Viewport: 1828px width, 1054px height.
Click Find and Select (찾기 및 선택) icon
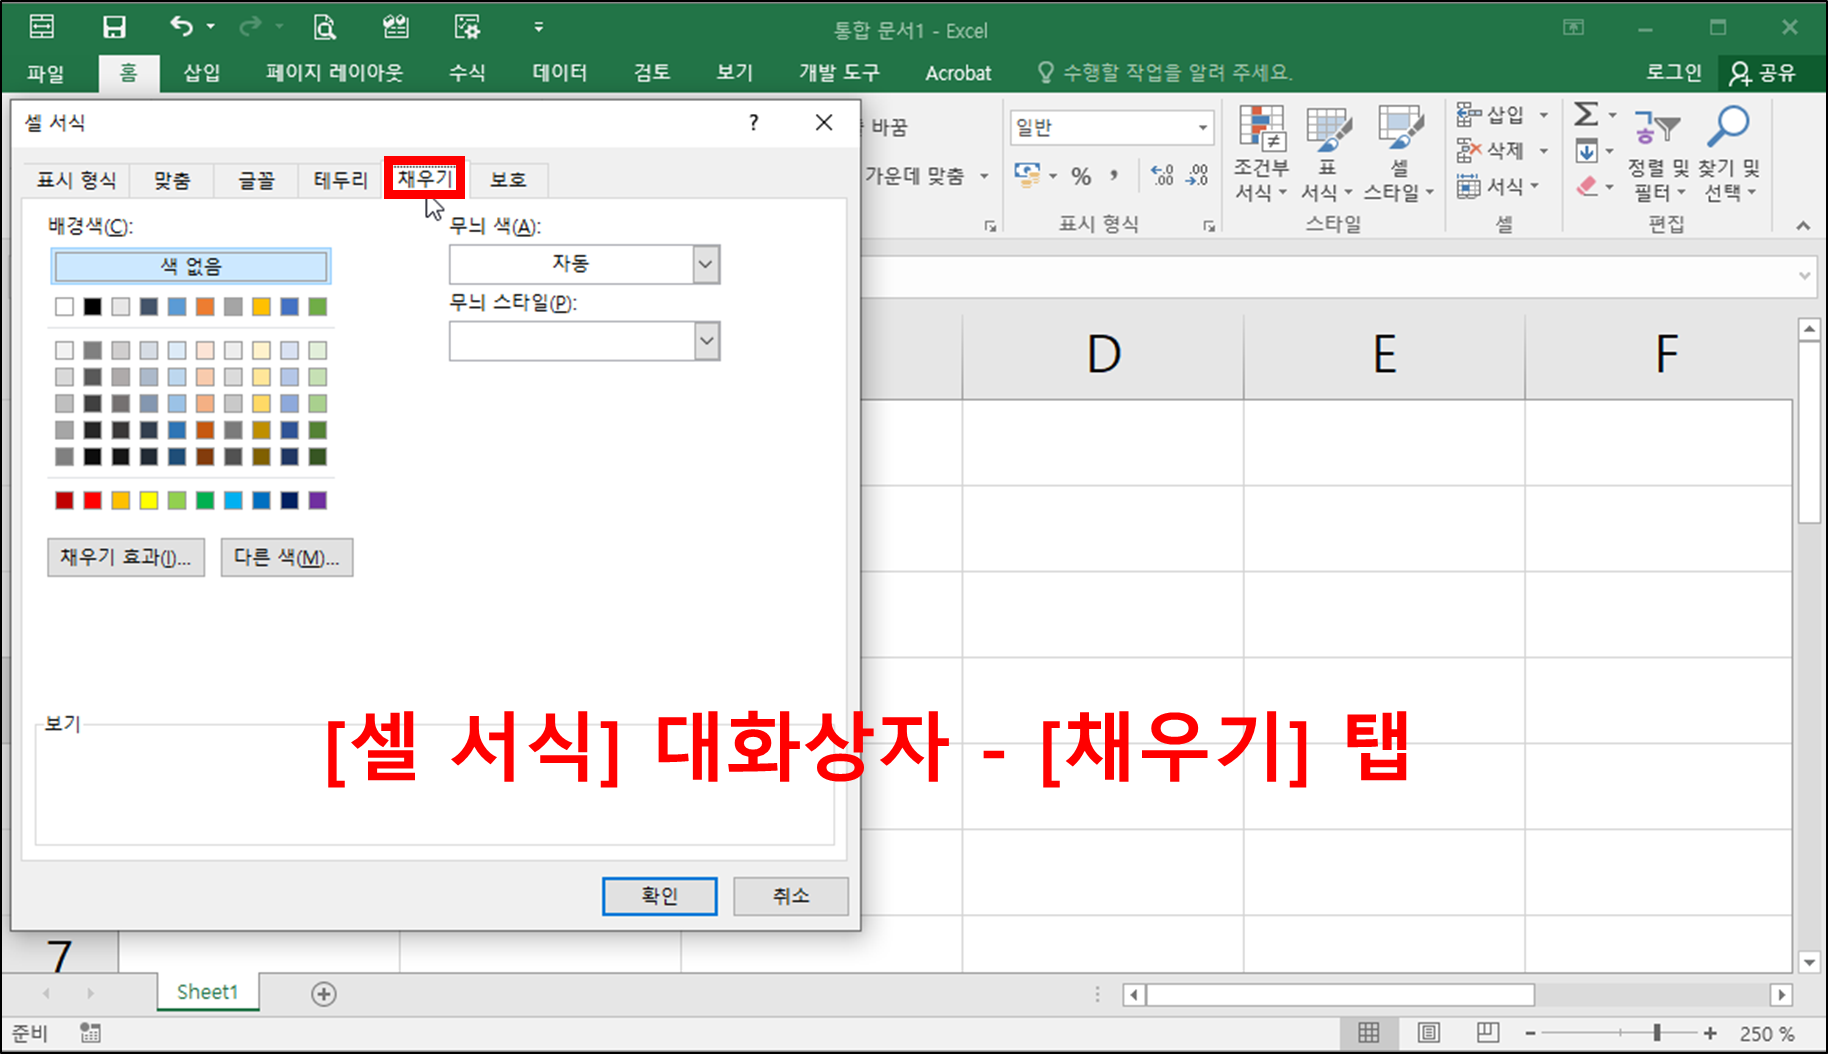click(x=1728, y=155)
